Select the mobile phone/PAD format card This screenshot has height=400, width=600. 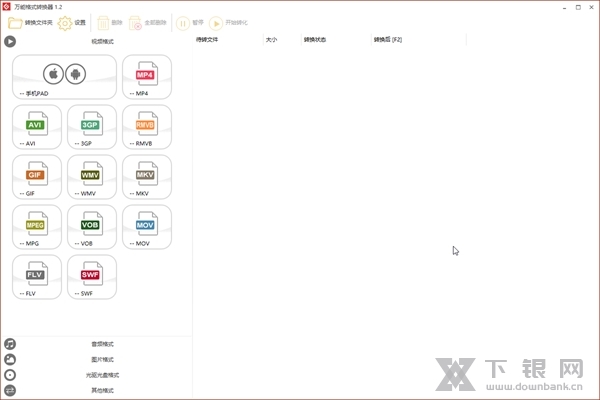[x=64, y=77]
